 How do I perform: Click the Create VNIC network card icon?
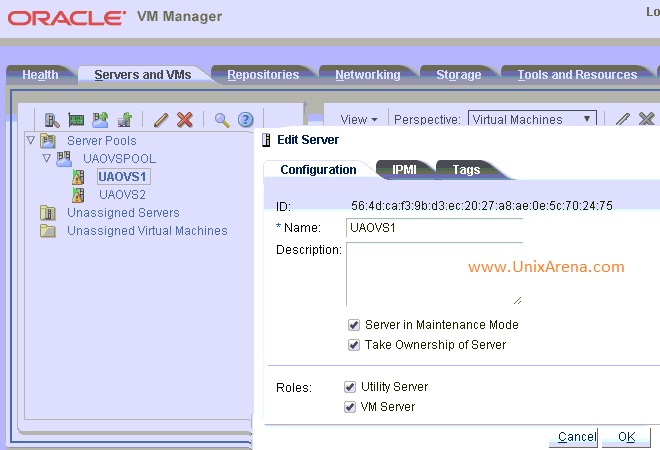pos(76,120)
